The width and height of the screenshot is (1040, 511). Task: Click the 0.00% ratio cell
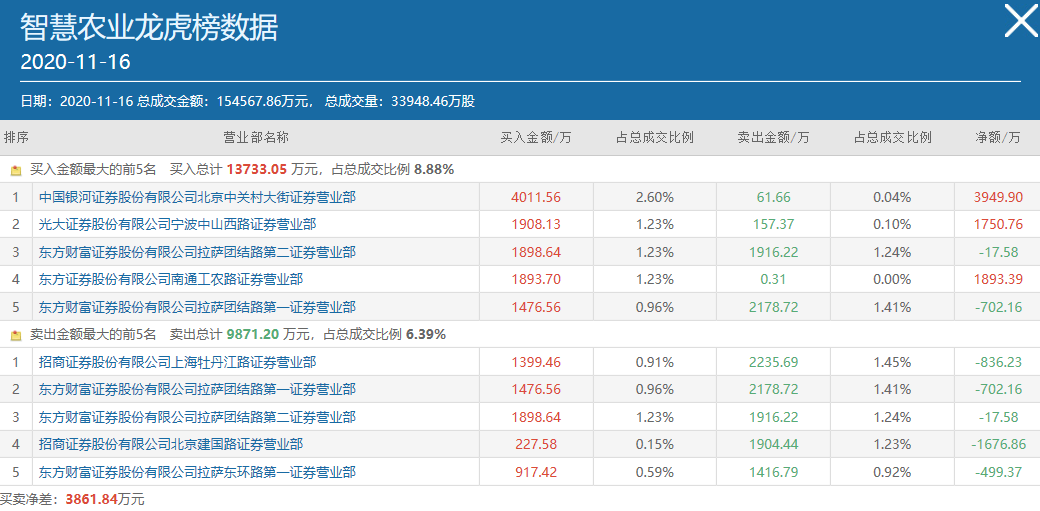pyautogui.click(x=892, y=279)
